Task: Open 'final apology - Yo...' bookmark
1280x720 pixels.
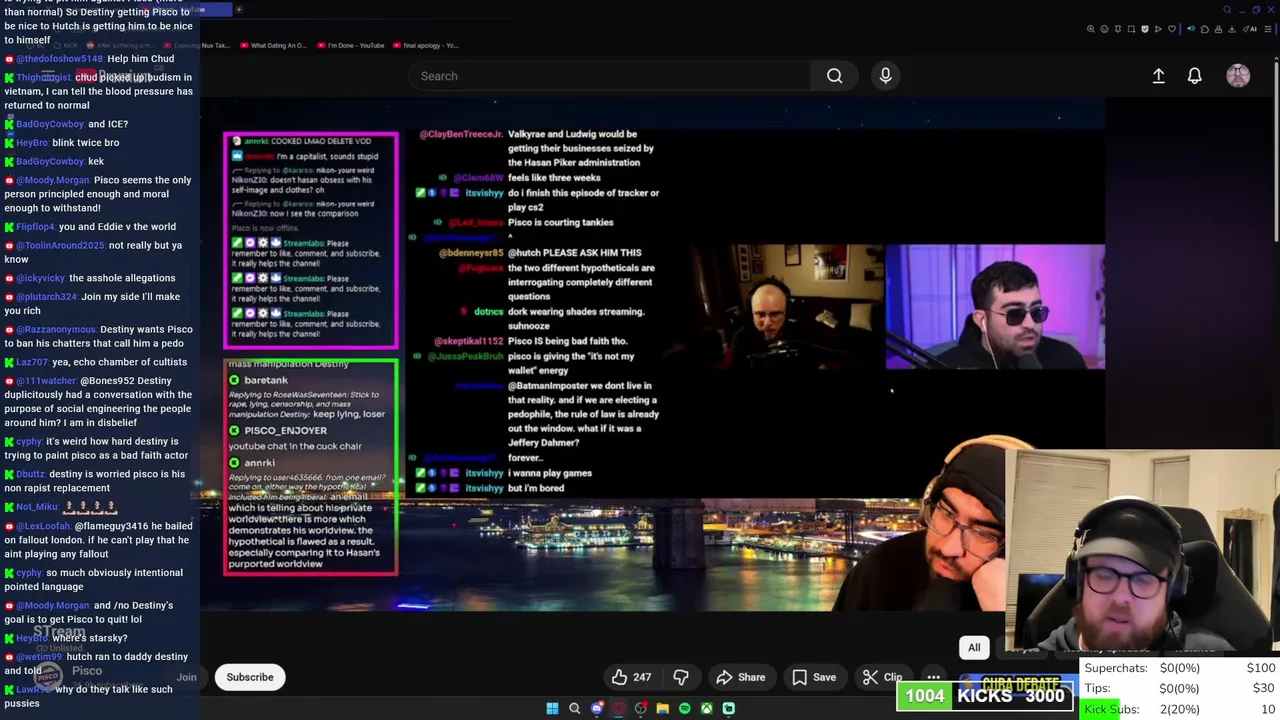Action: click(x=425, y=45)
